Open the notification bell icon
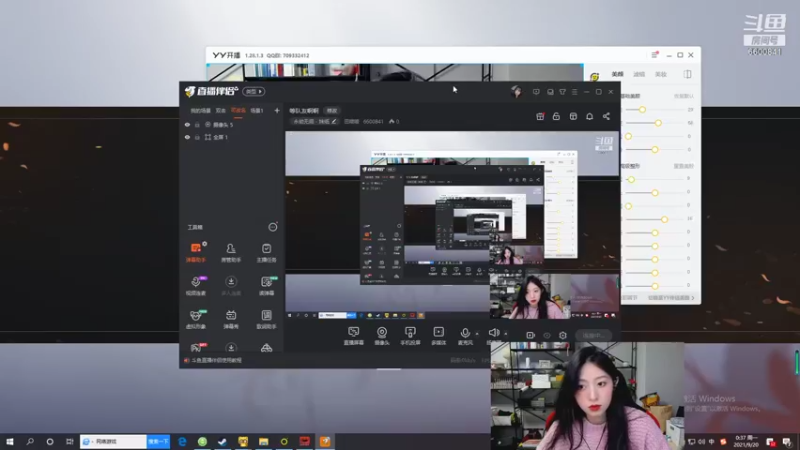 tap(589, 116)
